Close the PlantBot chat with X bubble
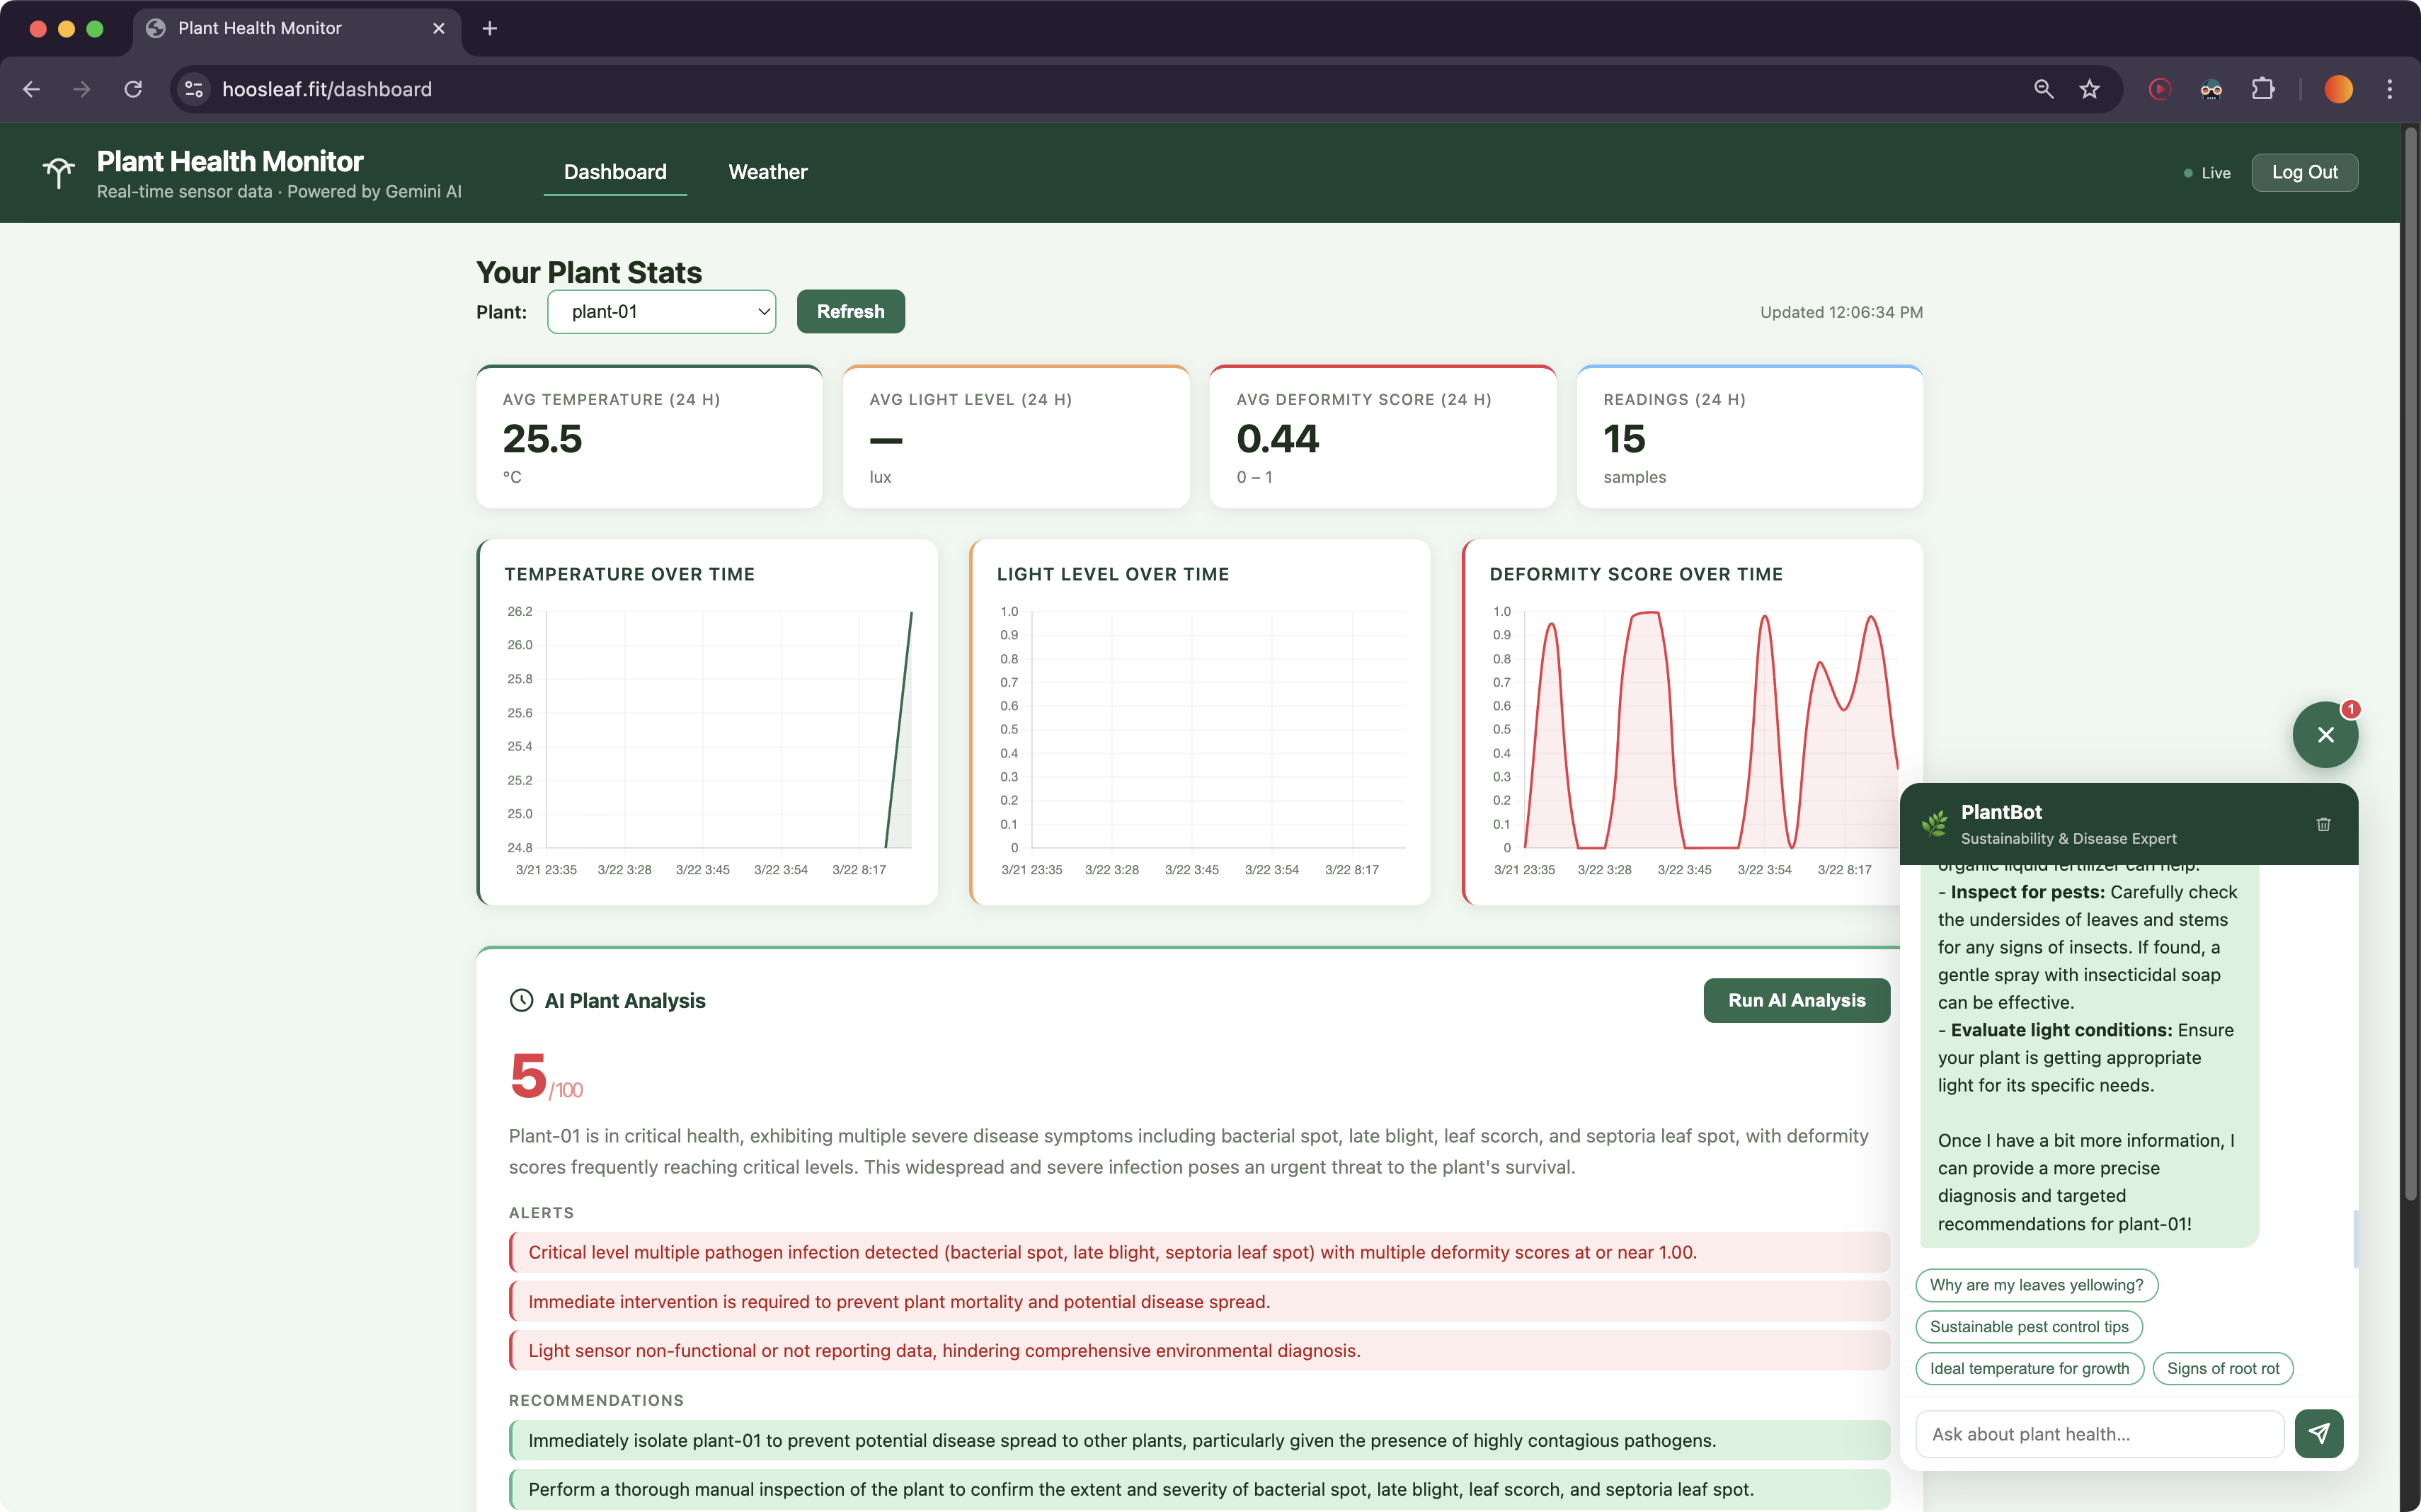The height and width of the screenshot is (1512, 2421). 2325,735
